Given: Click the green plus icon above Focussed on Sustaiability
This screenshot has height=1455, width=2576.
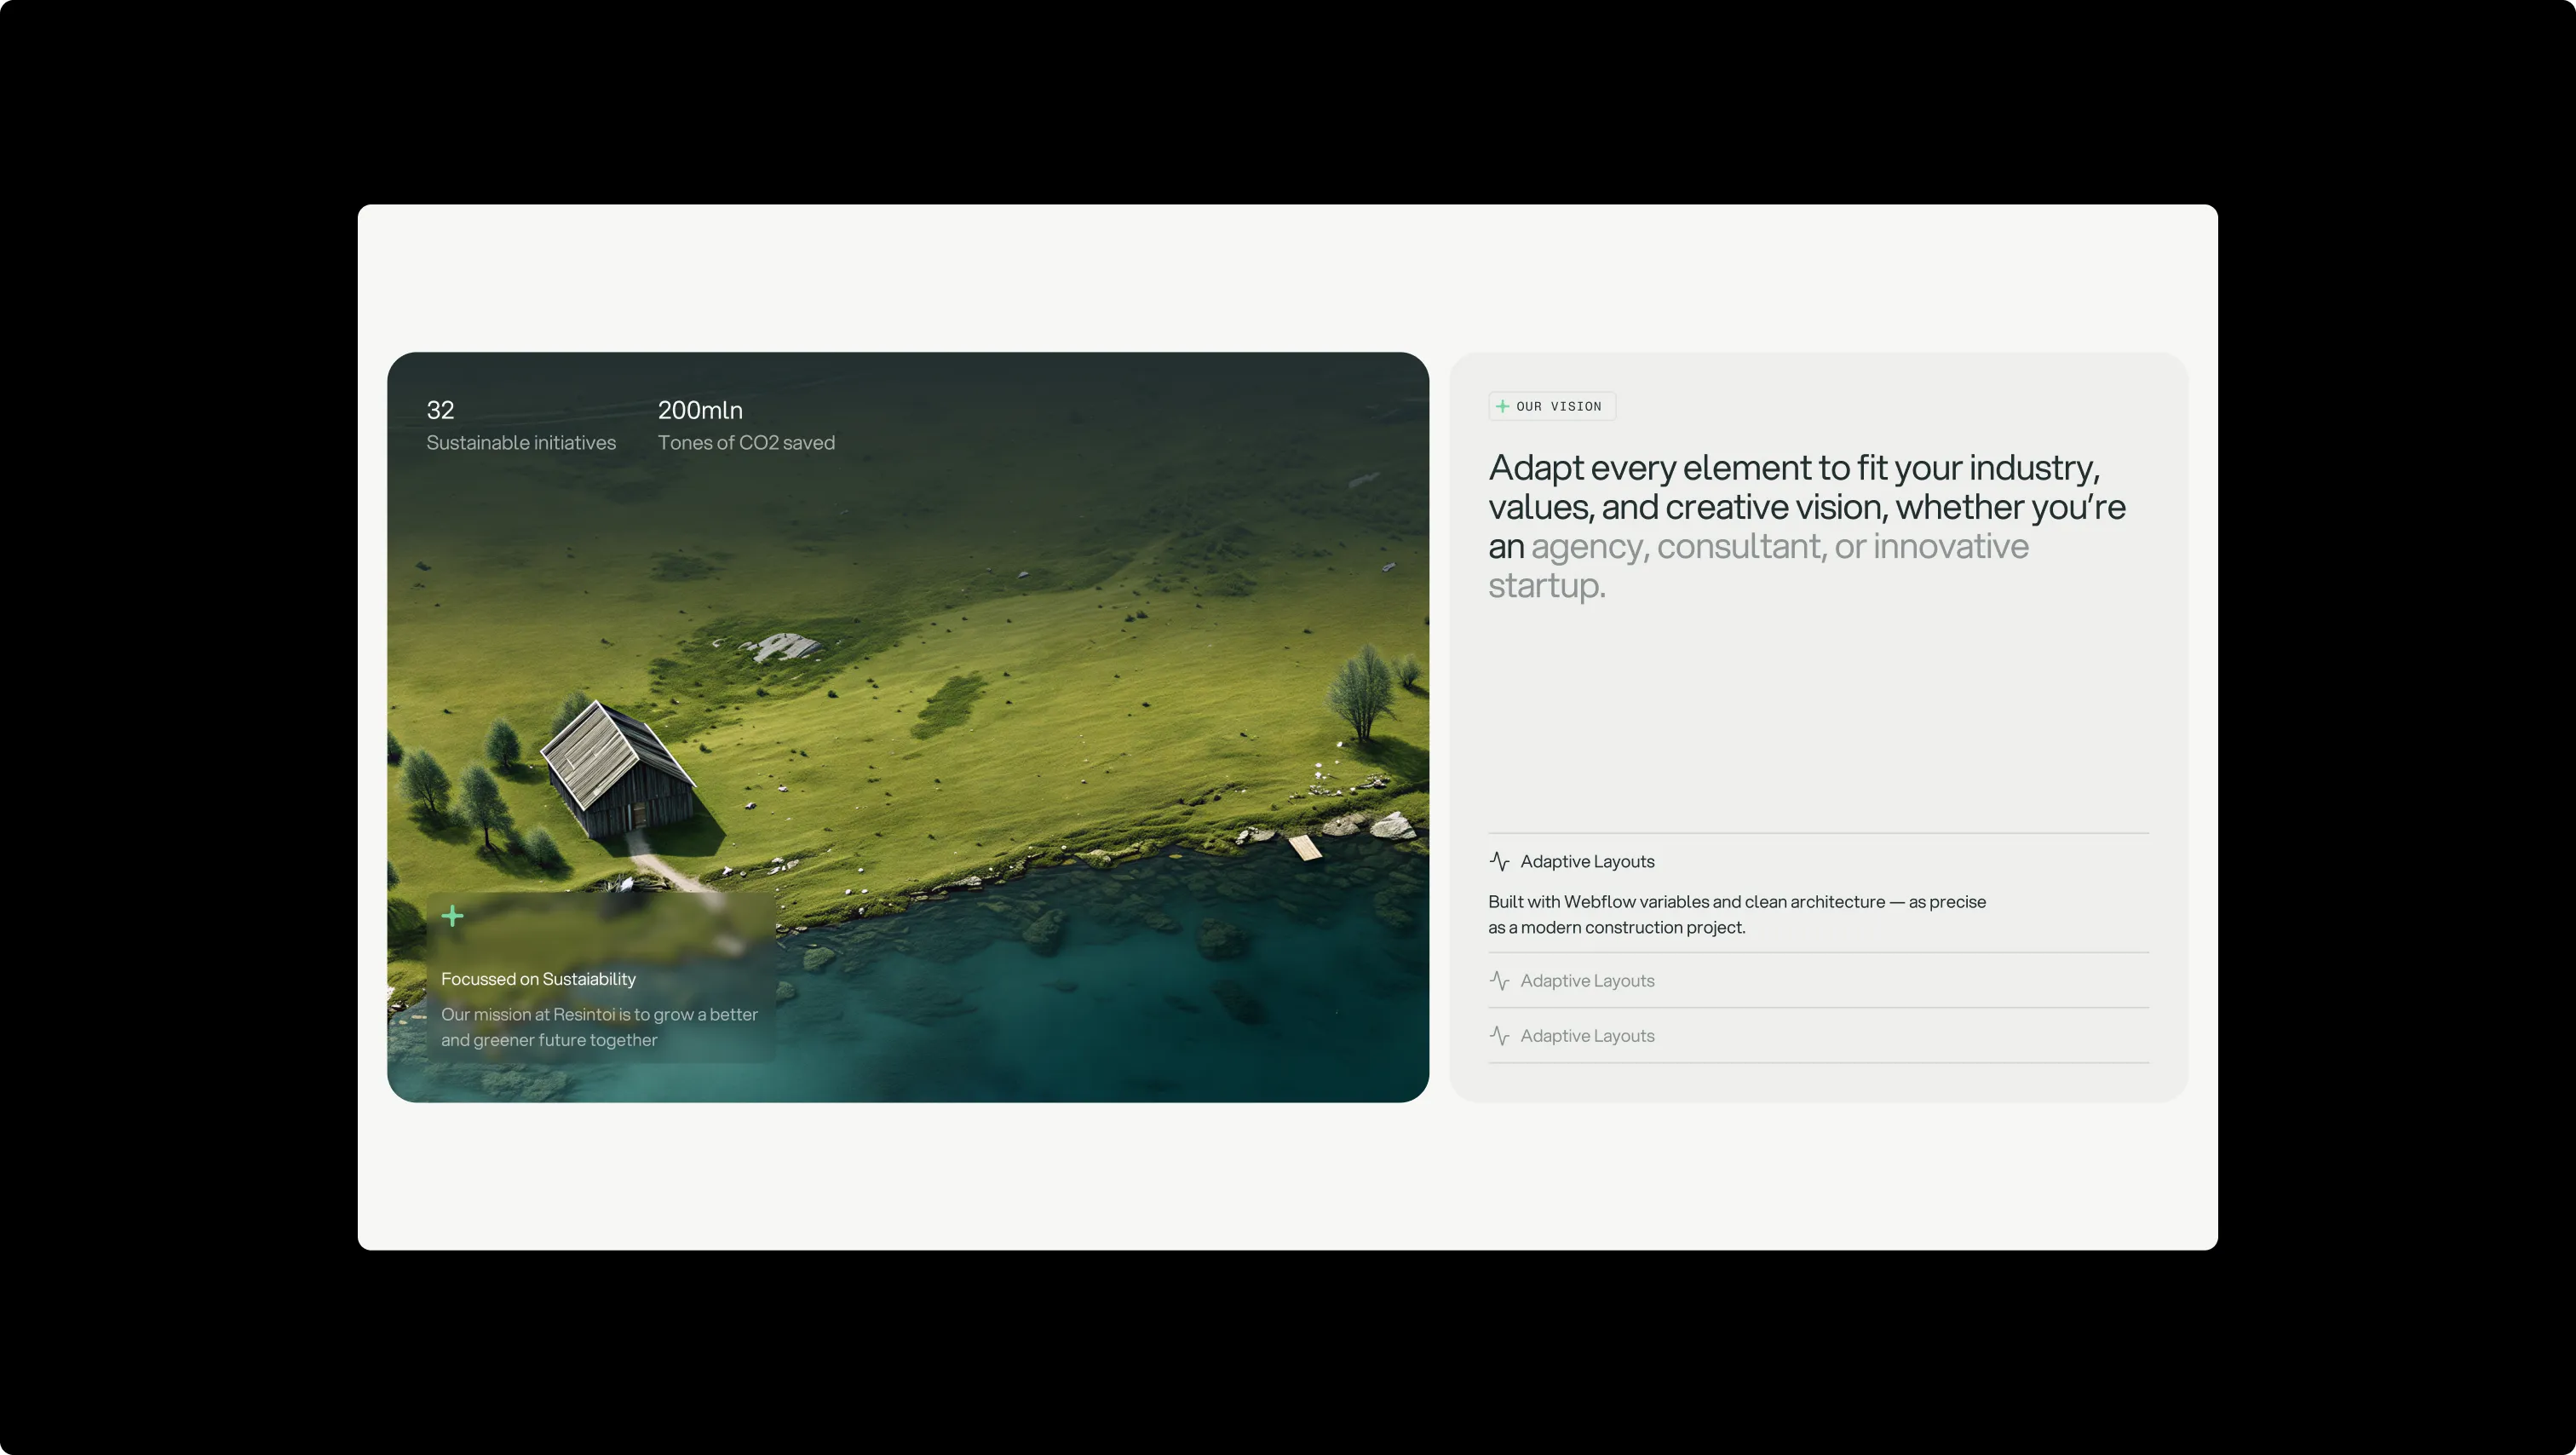Looking at the screenshot, I should pos(452,916).
